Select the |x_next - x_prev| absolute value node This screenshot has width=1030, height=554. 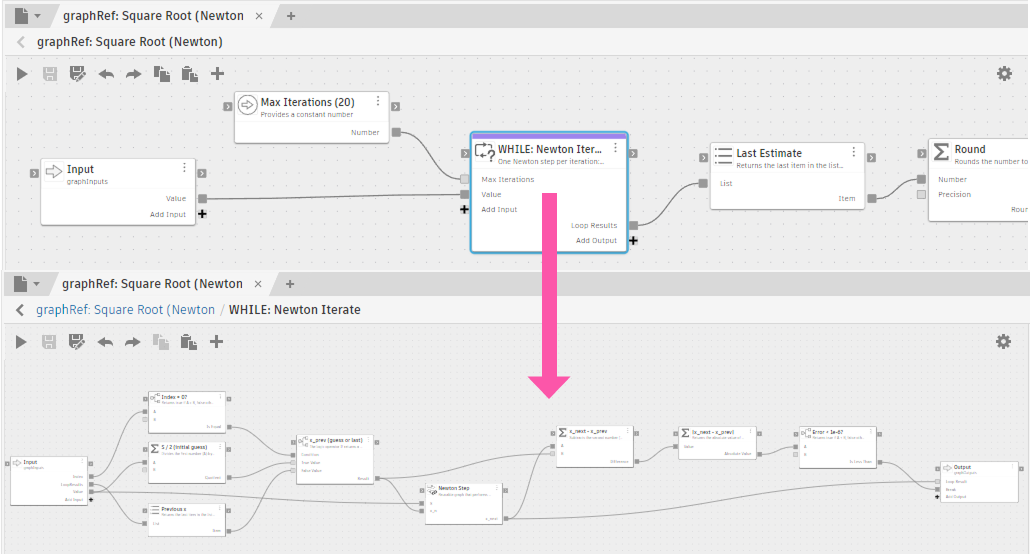tap(717, 443)
